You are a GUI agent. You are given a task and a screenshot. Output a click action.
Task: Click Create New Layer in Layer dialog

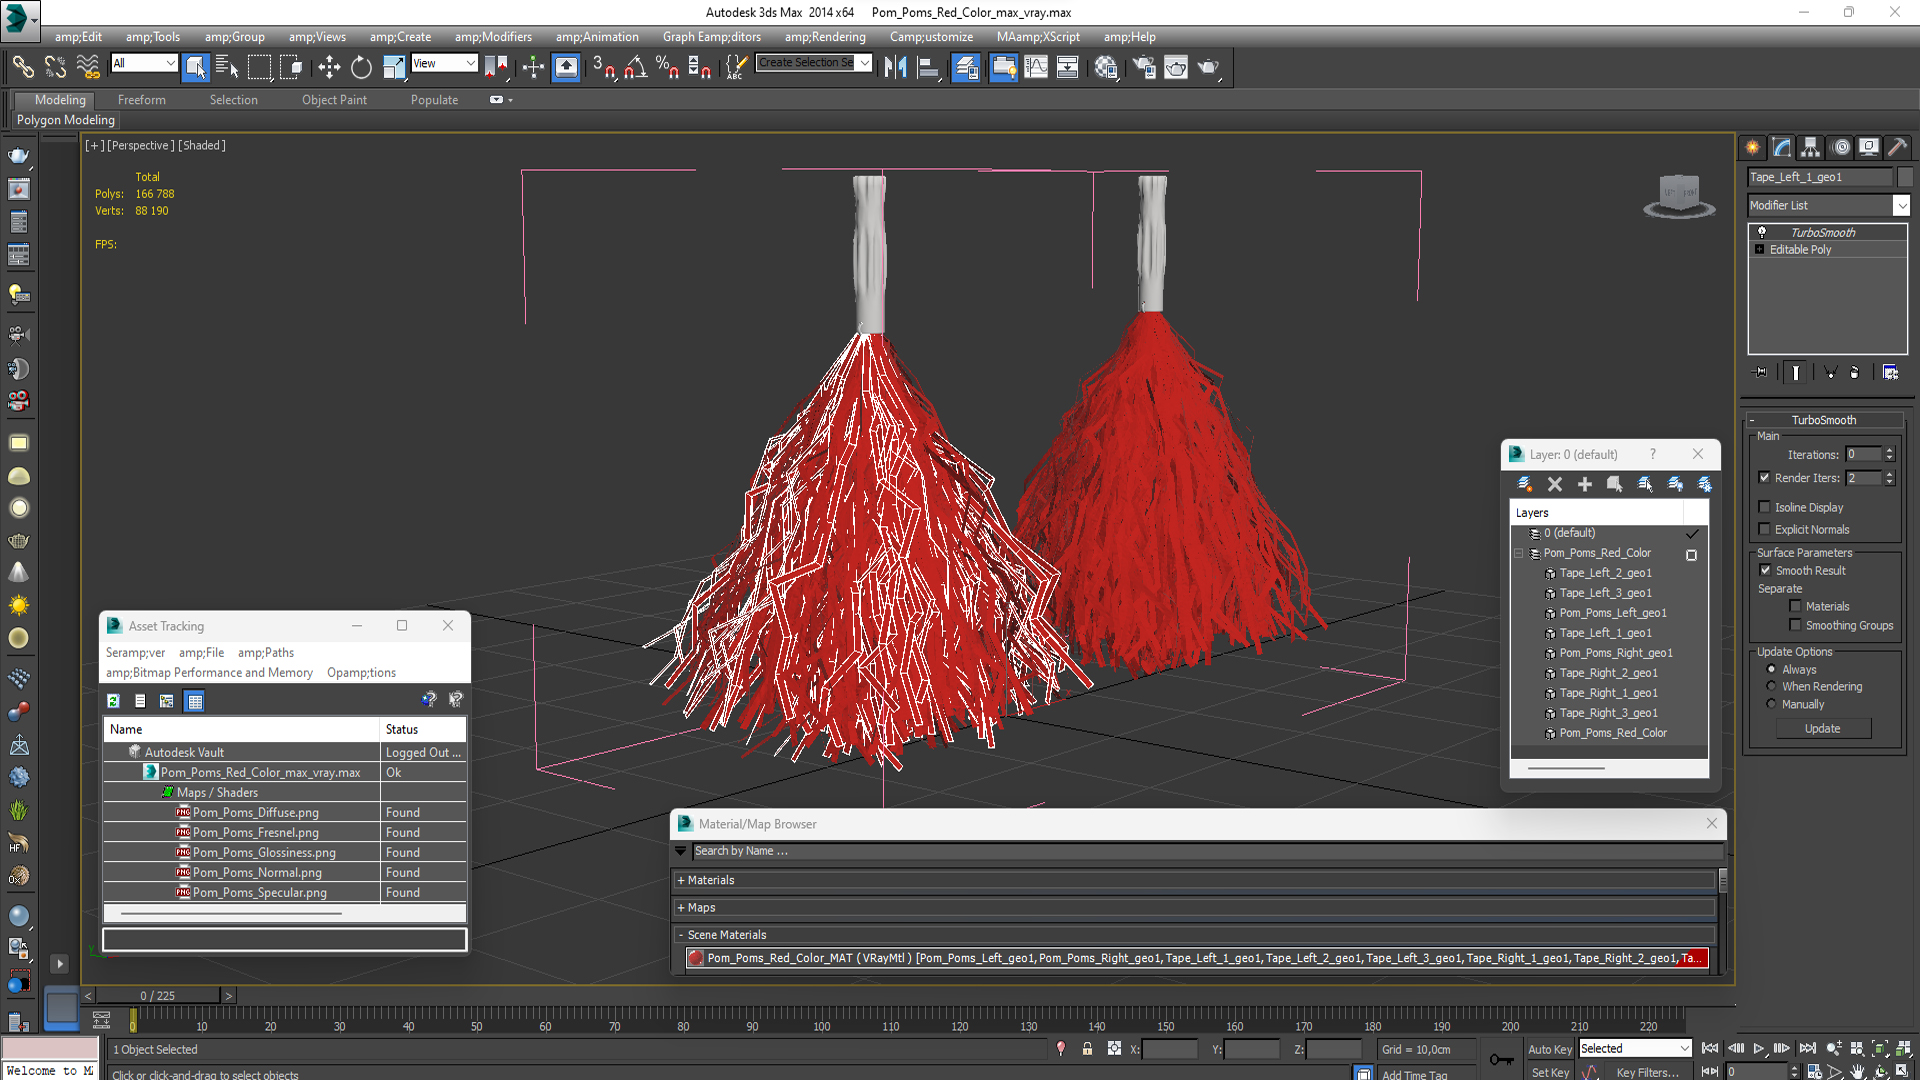pos(1524,484)
